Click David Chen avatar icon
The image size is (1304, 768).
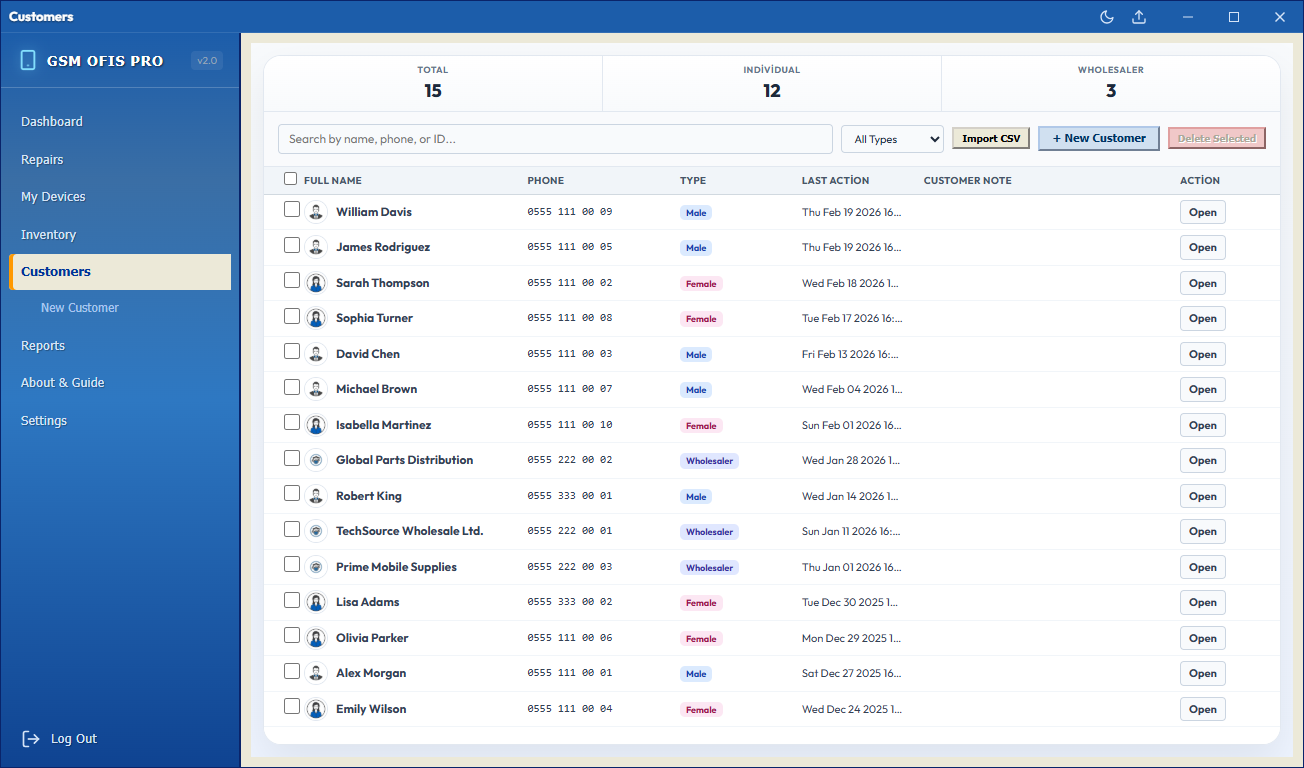(316, 354)
